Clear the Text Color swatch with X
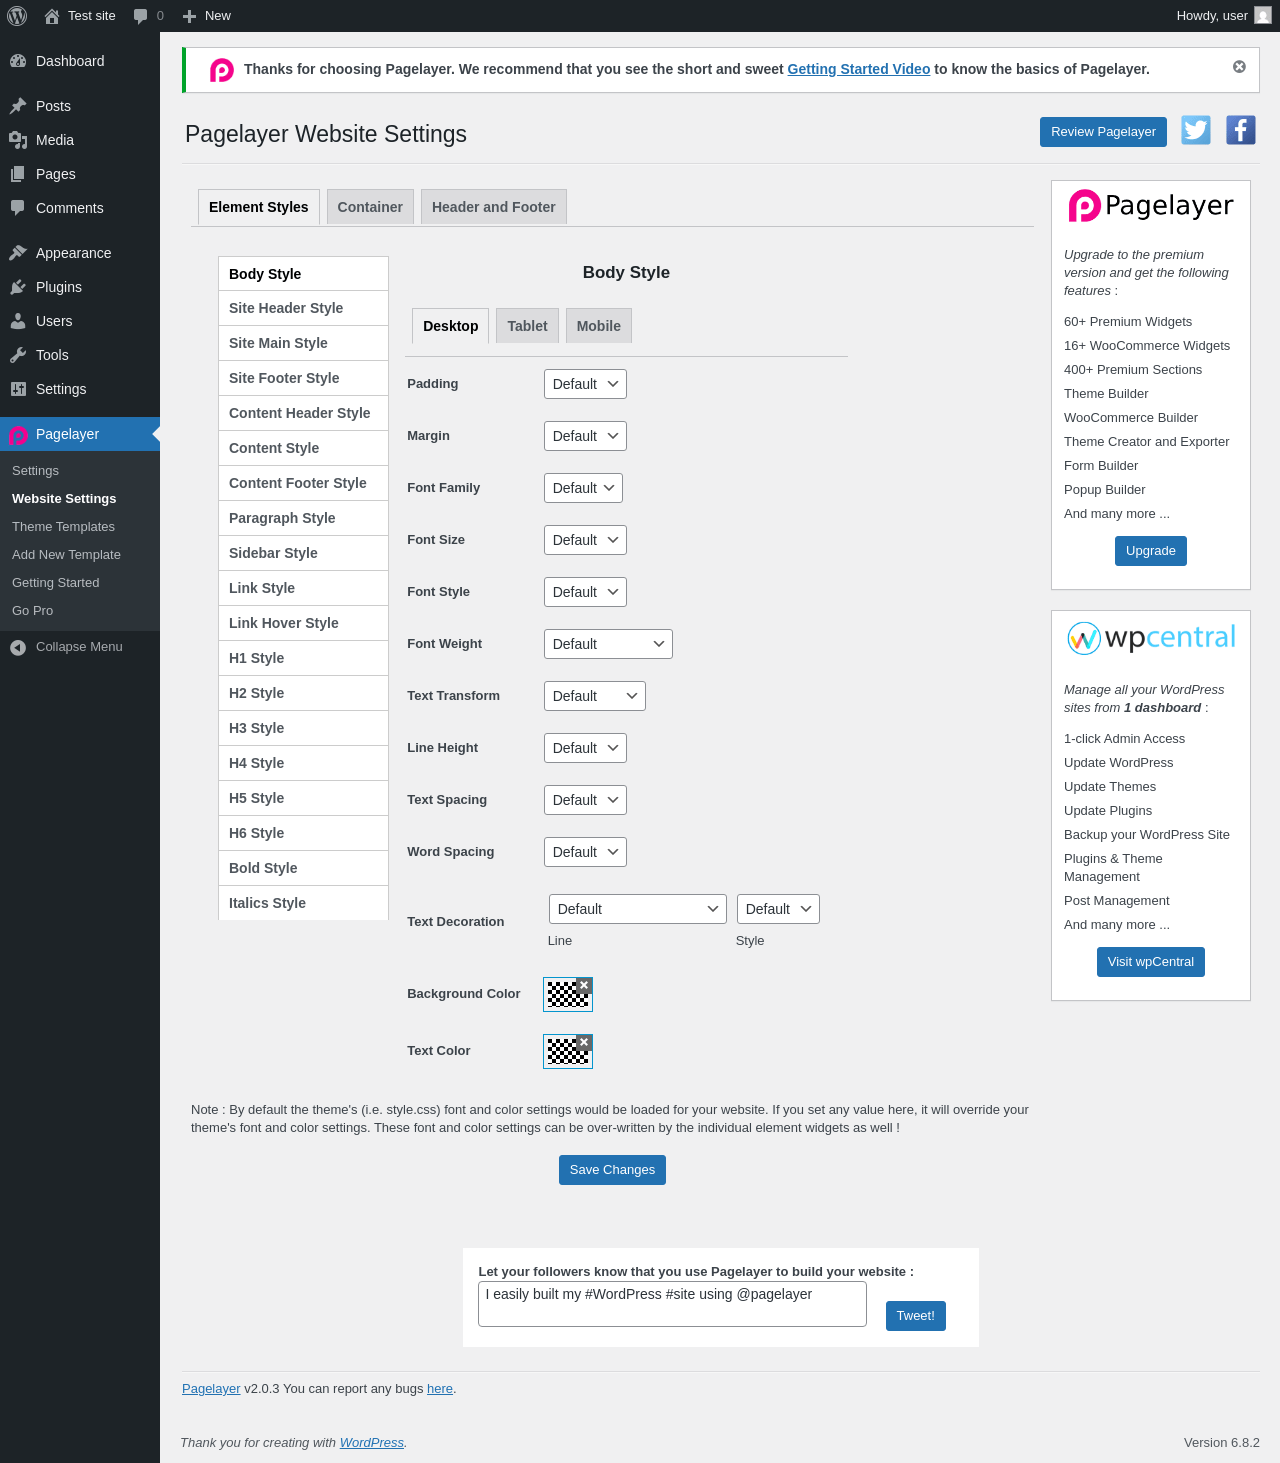Image resolution: width=1280 pixels, height=1463 pixels. tap(584, 1042)
